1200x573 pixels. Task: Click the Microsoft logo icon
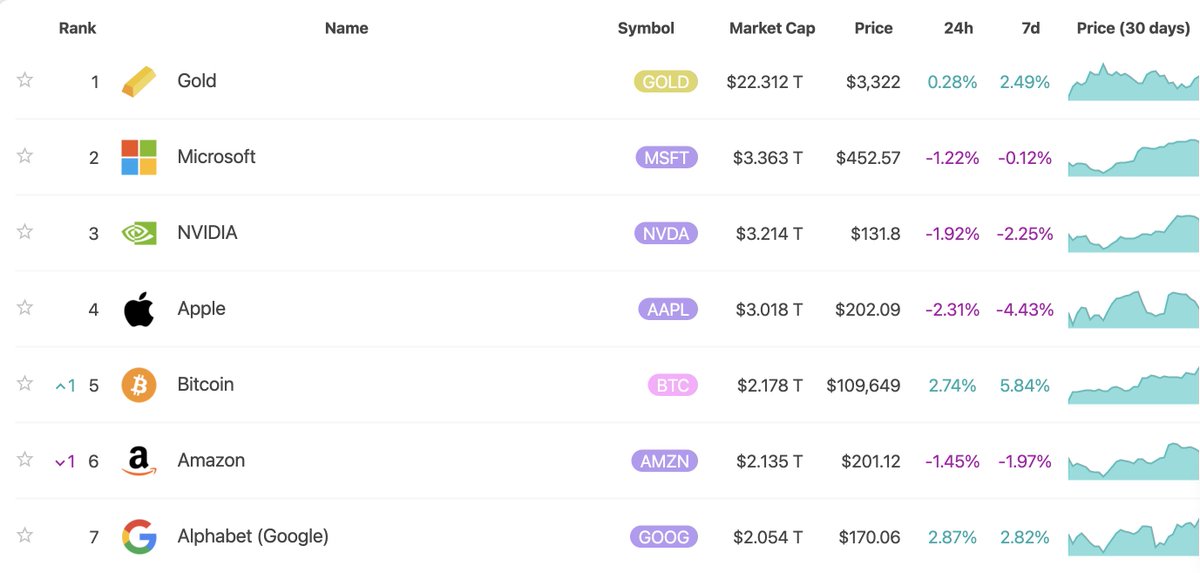pos(139,157)
